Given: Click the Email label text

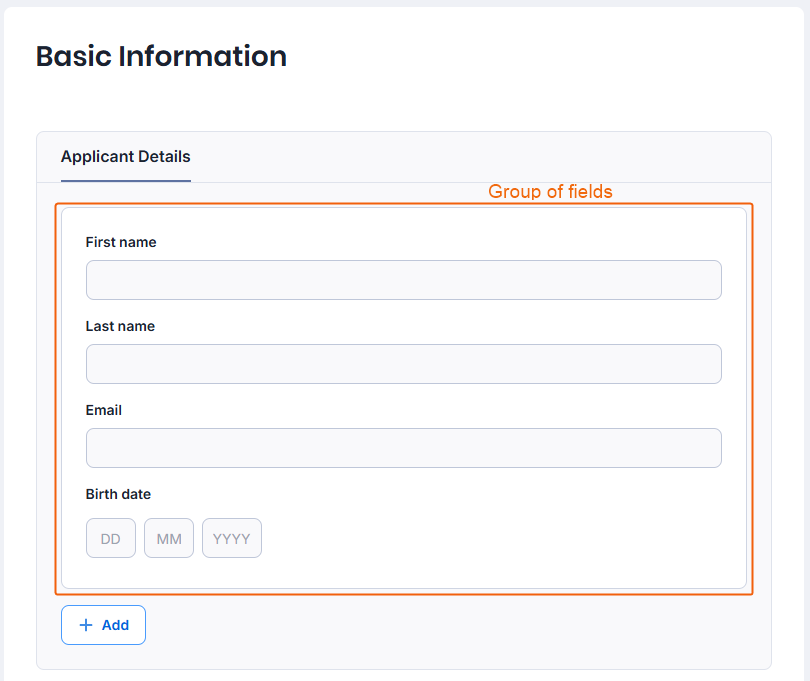Looking at the screenshot, I should (104, 410).
